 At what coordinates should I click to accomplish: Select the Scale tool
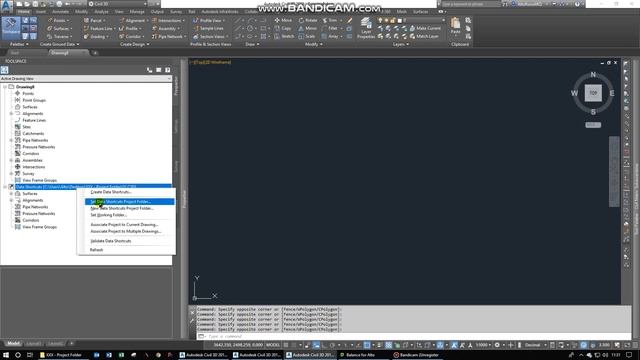click(x=307, y=36)
